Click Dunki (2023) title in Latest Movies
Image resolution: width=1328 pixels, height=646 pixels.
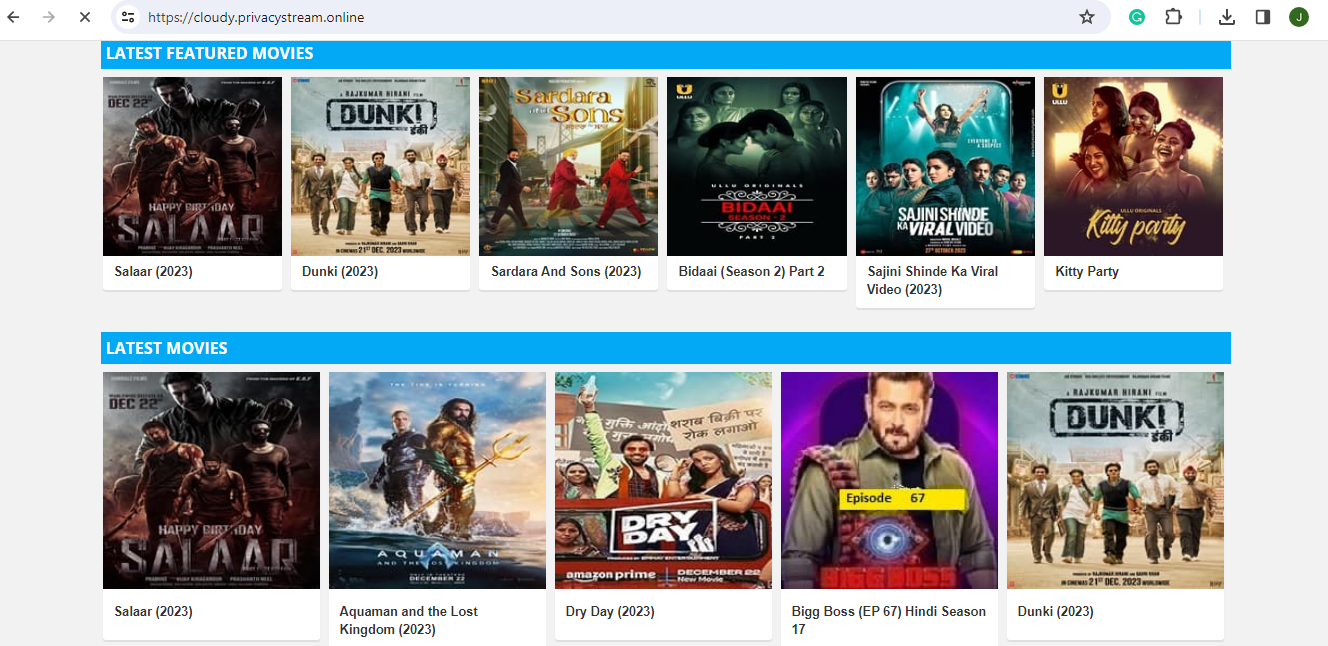point(1055,611)
